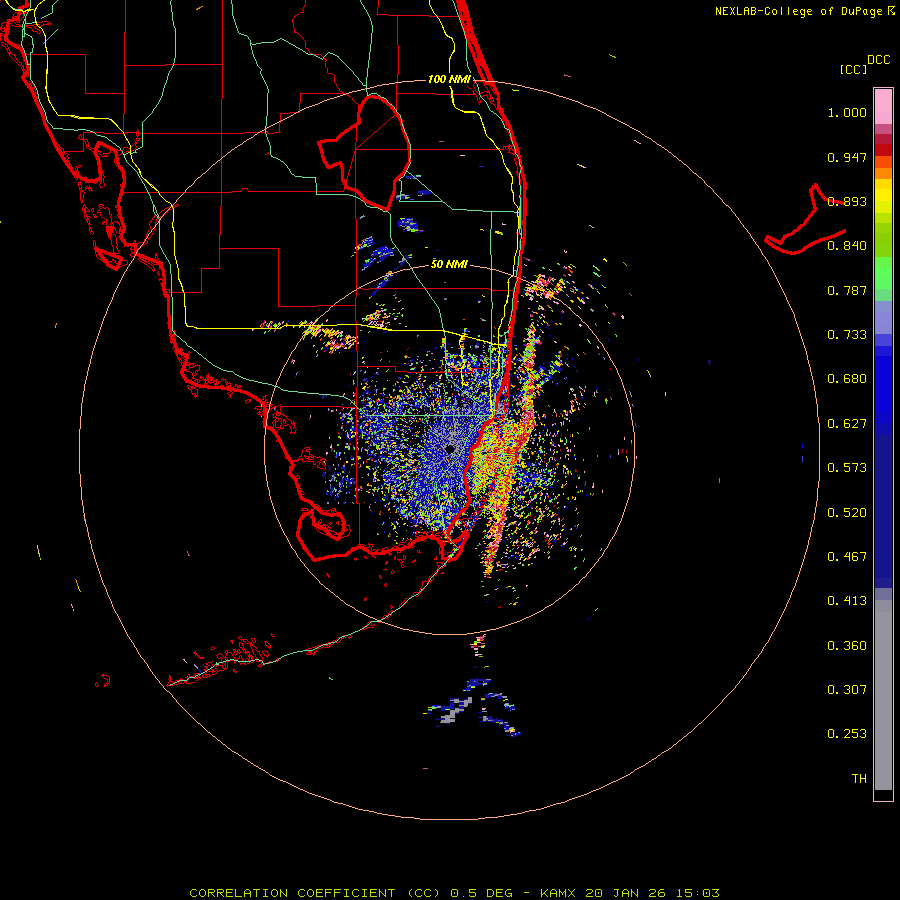Click the black radar site dot
The image size is (900, 900).
(x=450, y=449)
